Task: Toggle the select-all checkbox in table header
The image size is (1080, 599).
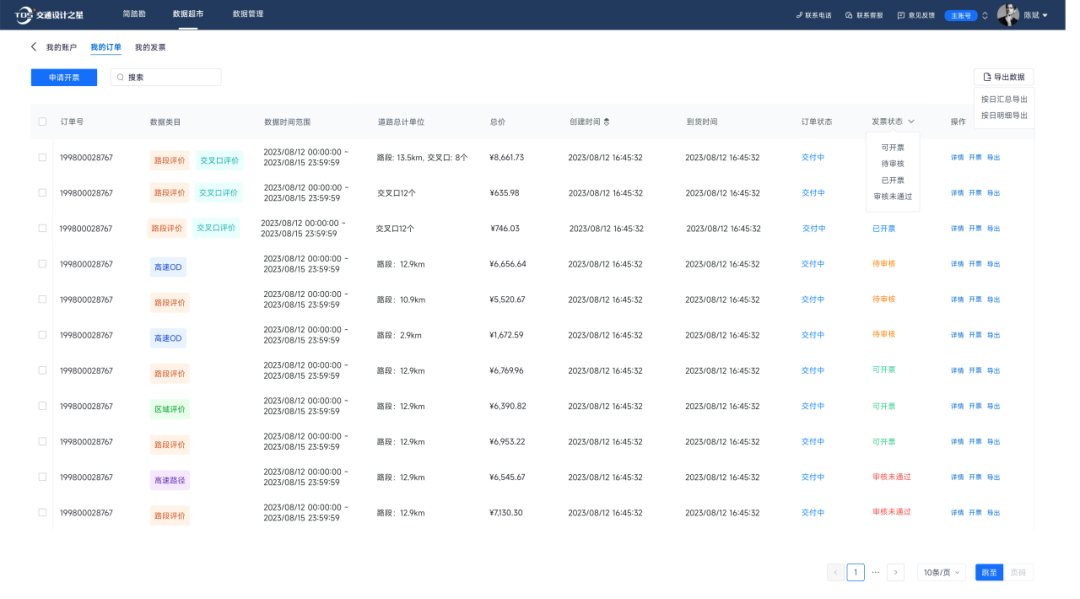Action: (x=42, y=122)
